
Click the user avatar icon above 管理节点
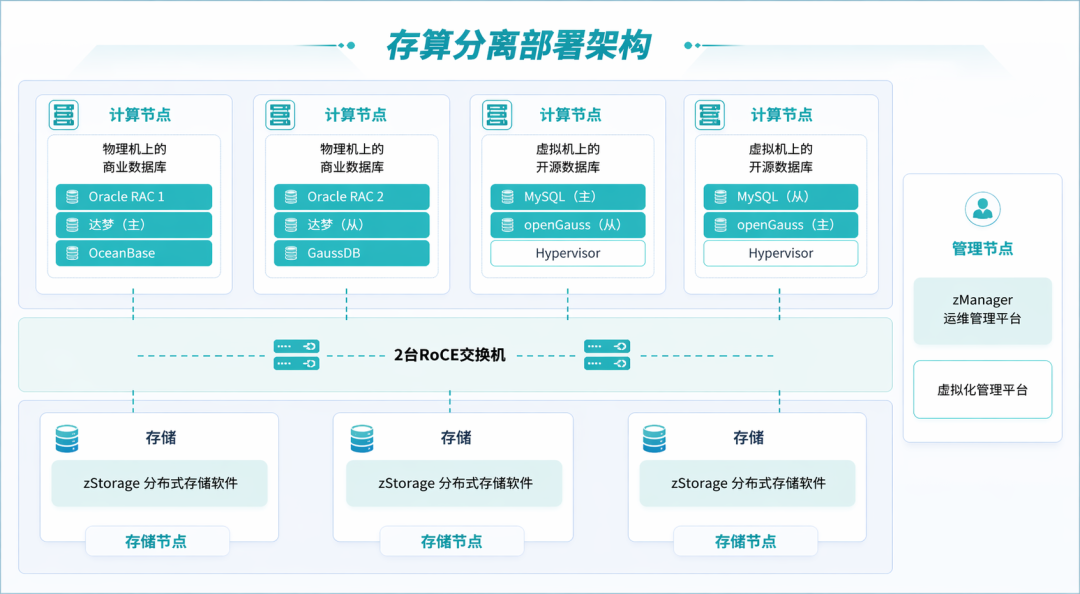tap(982, 209)
